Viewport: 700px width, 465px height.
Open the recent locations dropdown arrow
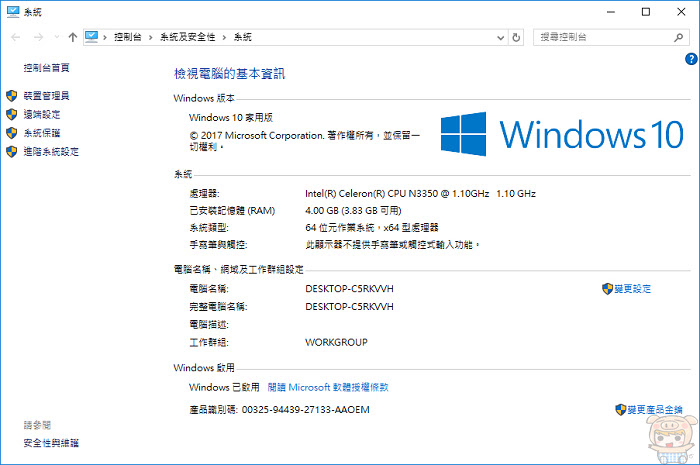tap(57, 37)
